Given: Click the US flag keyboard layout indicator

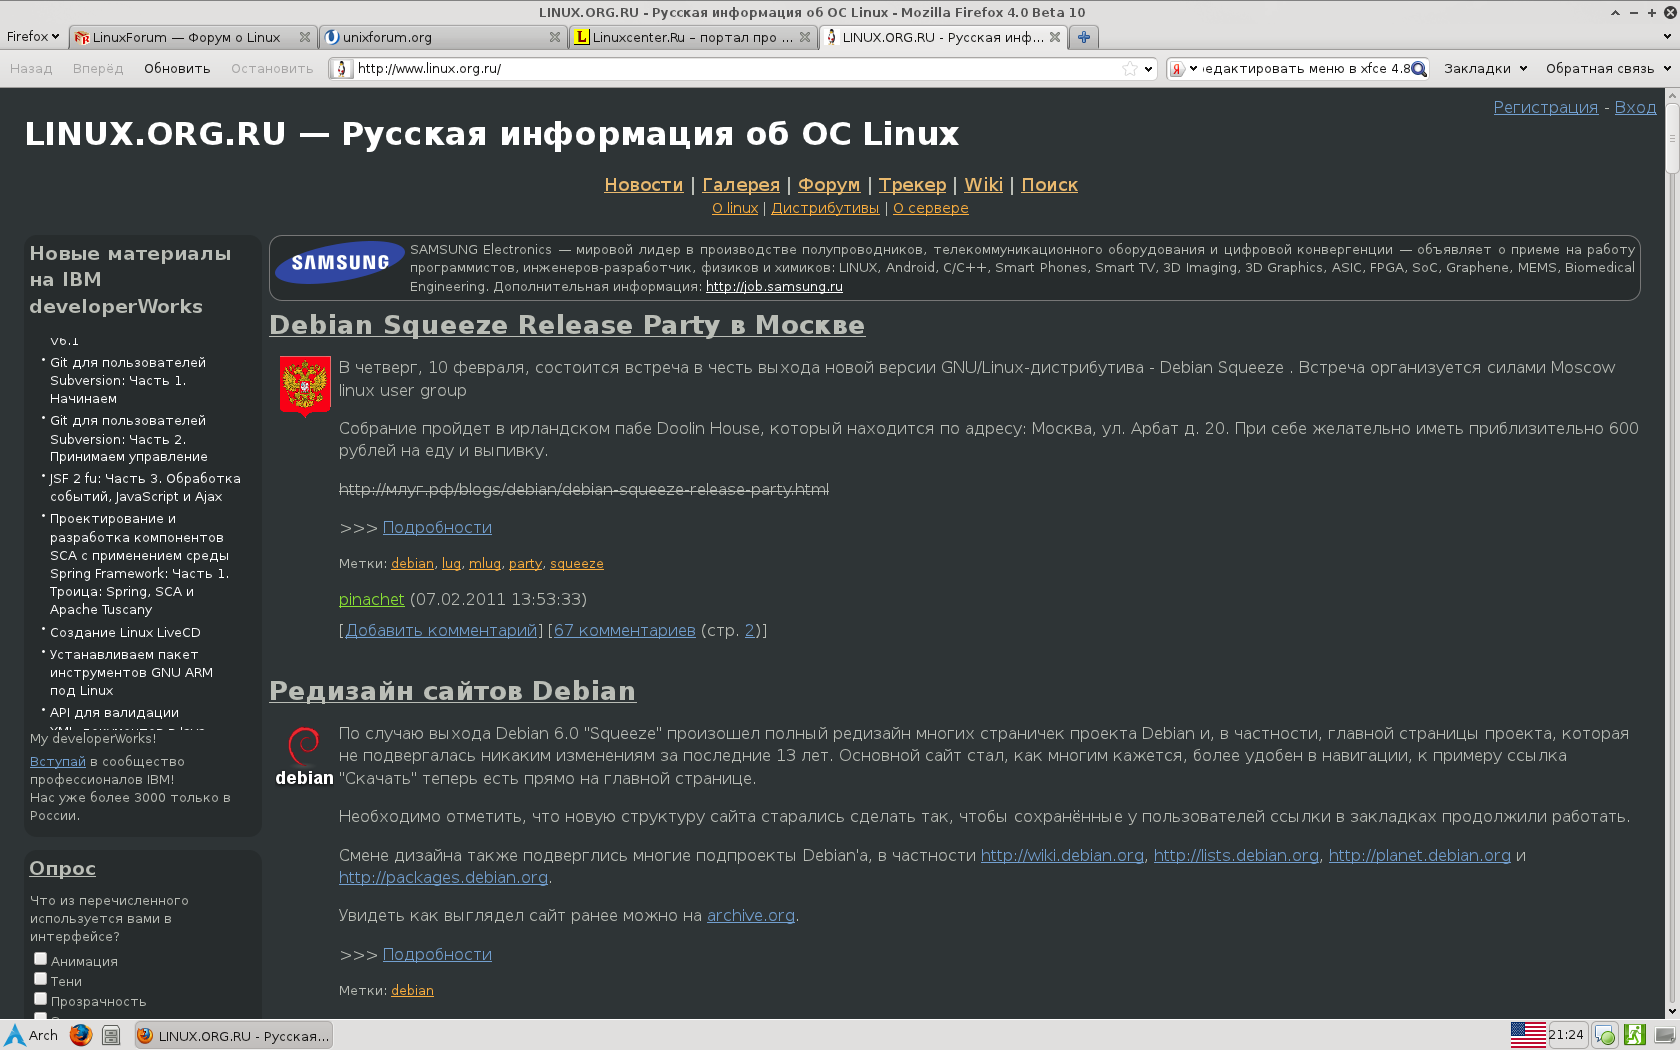Looking at the screenshot, I should point(1528,1035).
